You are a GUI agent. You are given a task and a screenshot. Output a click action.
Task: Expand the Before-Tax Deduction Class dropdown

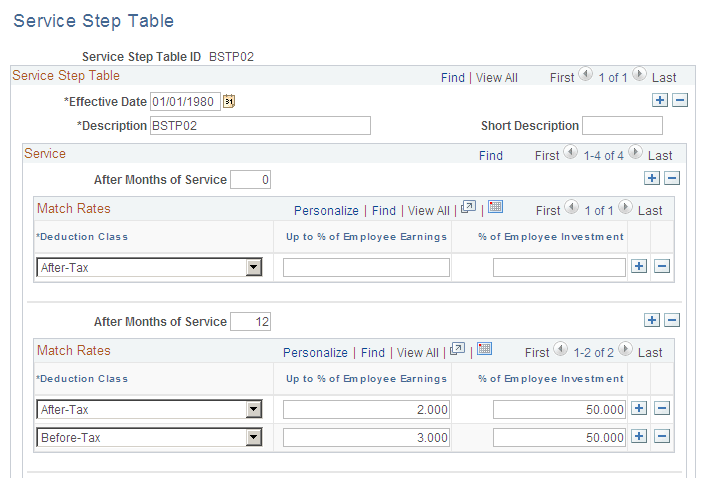[253, 438]
